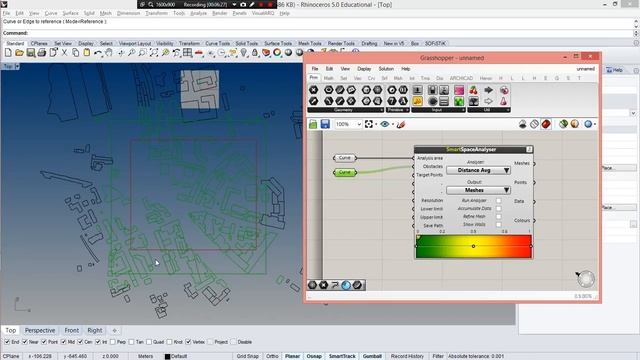This screenshot has height=360, width=640.
Task: Toggle Ortho in the status bar
Action: pyautogui.click(x=272, y=356)
